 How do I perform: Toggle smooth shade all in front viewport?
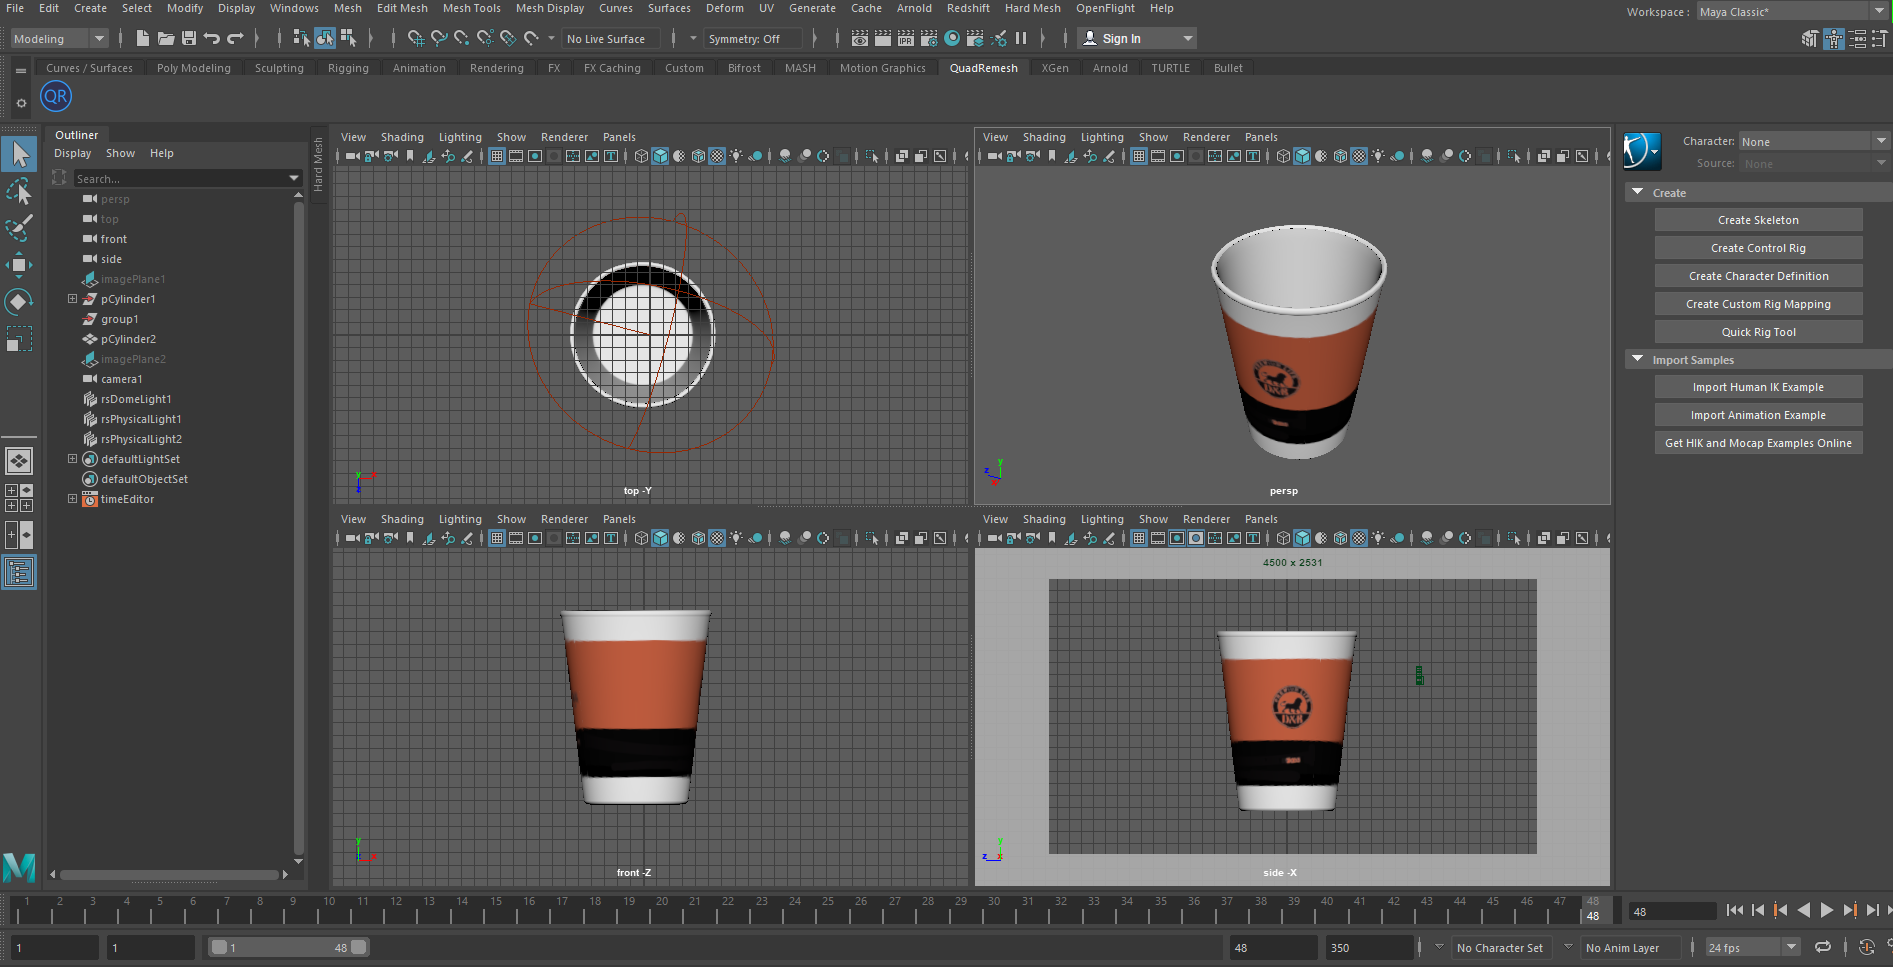[x=660, y=538]
